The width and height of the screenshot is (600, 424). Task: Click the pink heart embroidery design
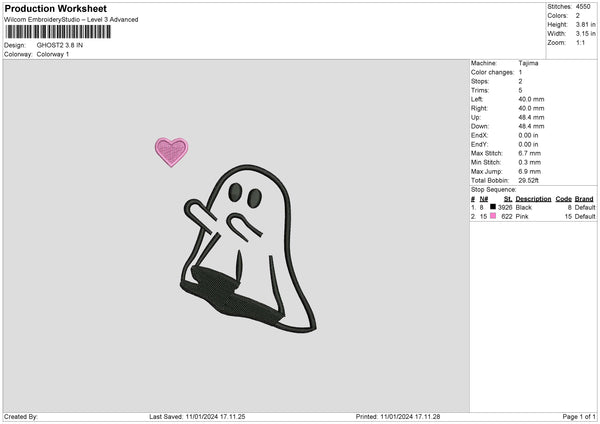click(171, 152)
